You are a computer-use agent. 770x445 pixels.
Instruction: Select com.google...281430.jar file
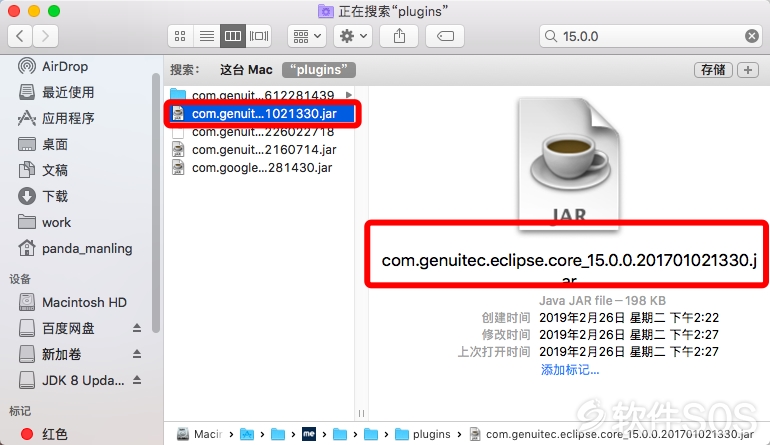pos(260,167)
